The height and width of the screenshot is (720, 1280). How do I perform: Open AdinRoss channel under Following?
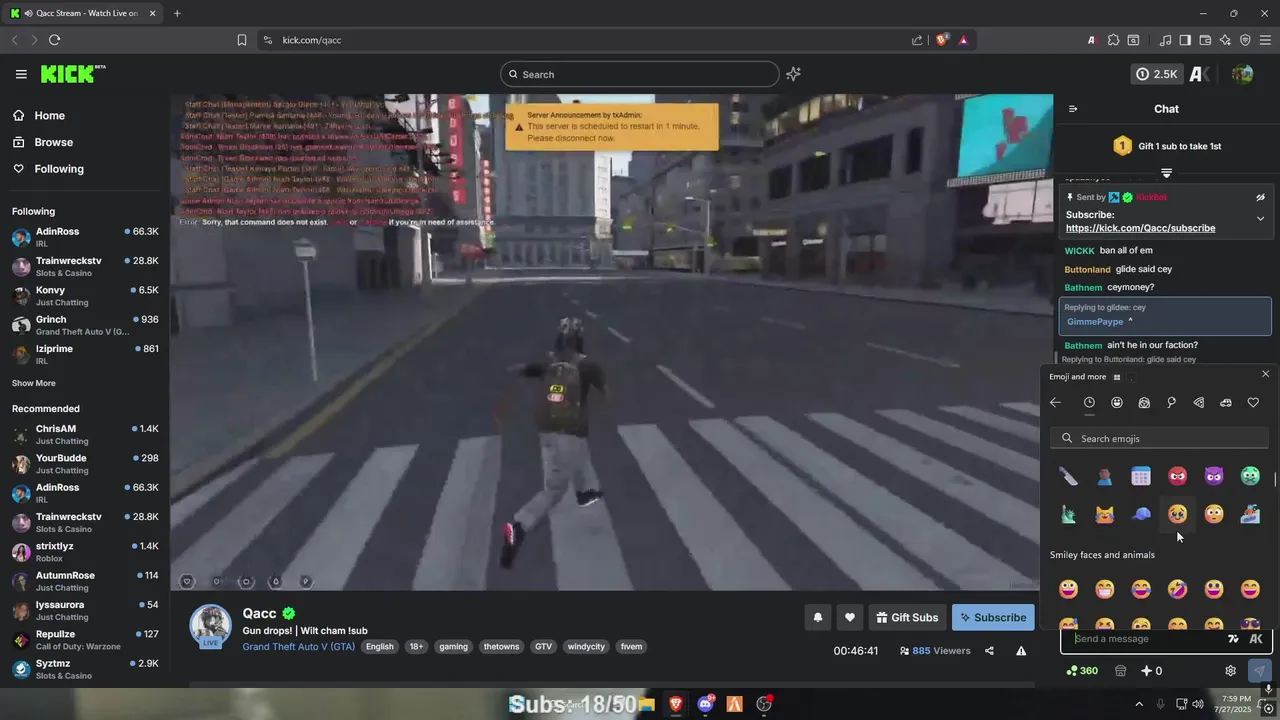85,238
